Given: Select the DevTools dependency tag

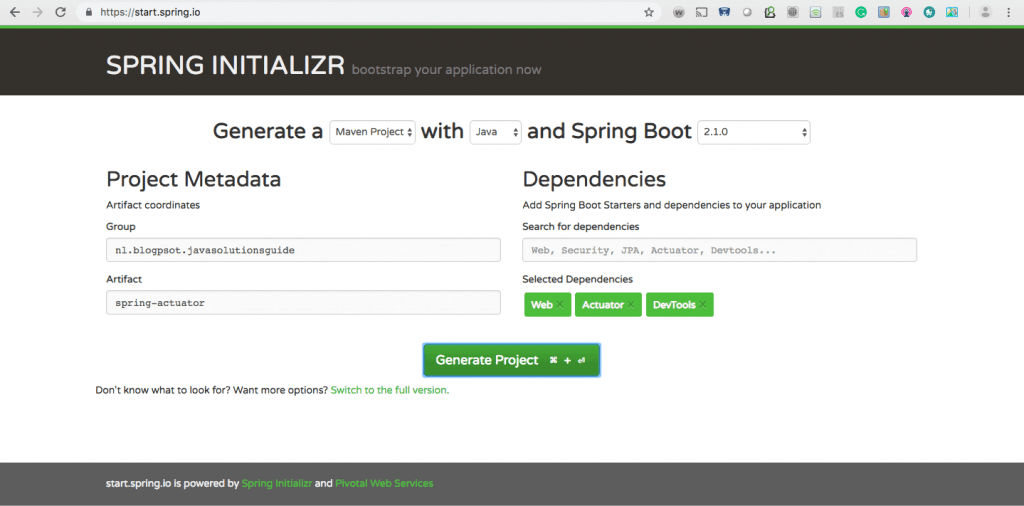Looking at the screenshot, I should tap(680, 305).
